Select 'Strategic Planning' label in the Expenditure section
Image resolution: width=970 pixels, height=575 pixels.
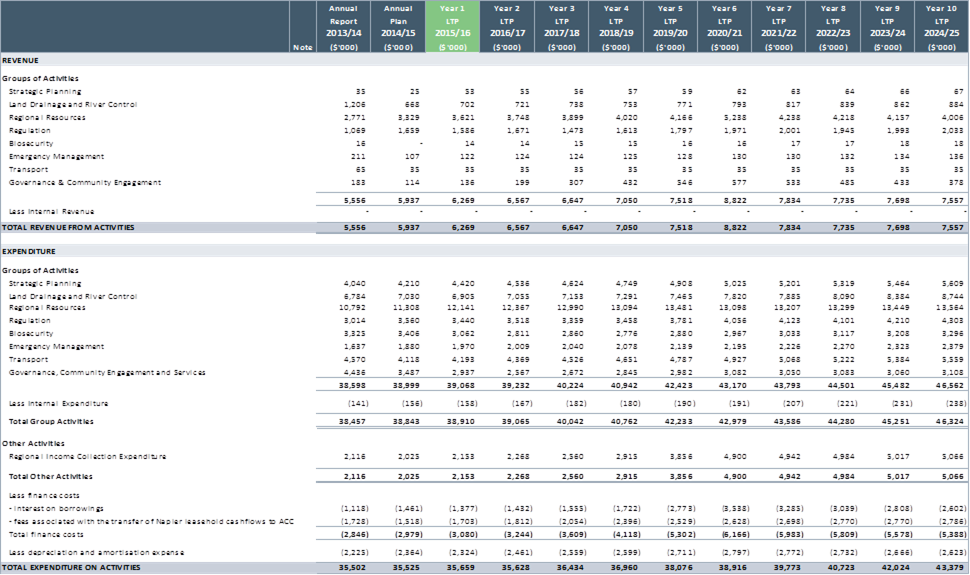45,283
